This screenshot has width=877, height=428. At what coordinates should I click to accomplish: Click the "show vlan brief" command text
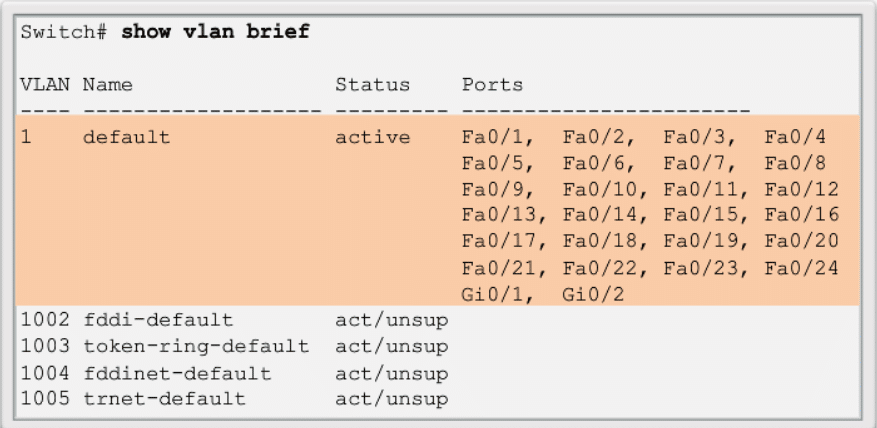(x=215, y=32)
